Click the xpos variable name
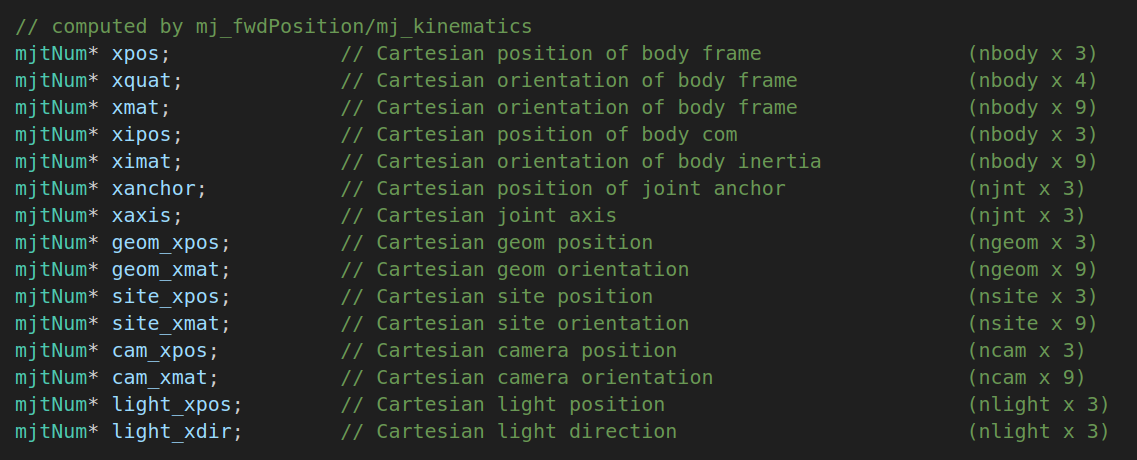 point(136,53)
